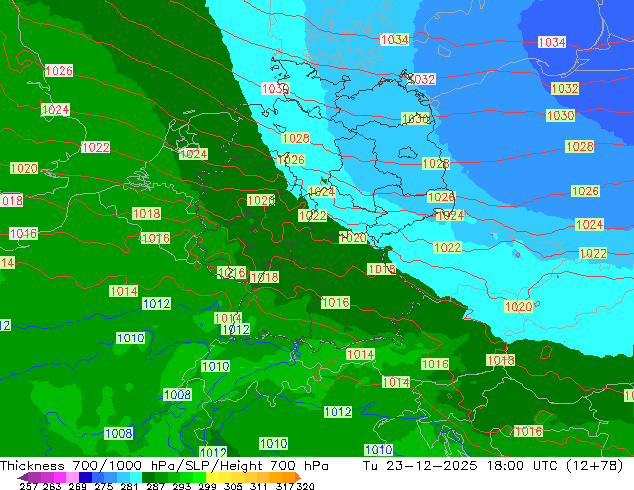Click the forecast date 'Tu 23-12-2025 18:00 UTC (12+78)'
This screenshot has width=634, height=490.
pos(493,466)
